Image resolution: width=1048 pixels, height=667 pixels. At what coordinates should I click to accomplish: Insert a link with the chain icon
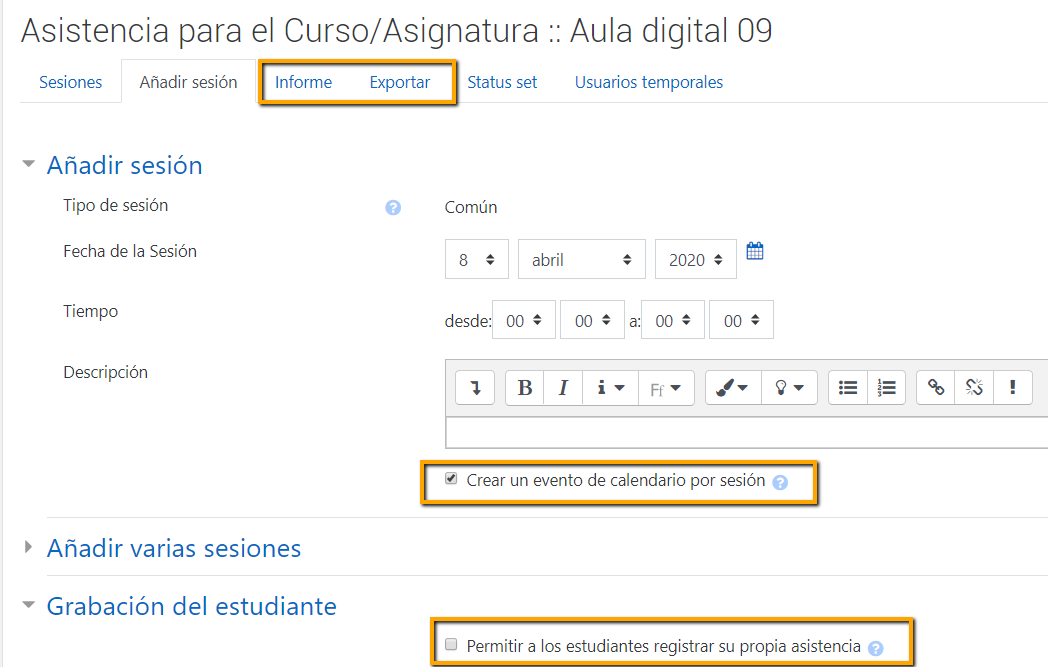(x=936, y=388)
